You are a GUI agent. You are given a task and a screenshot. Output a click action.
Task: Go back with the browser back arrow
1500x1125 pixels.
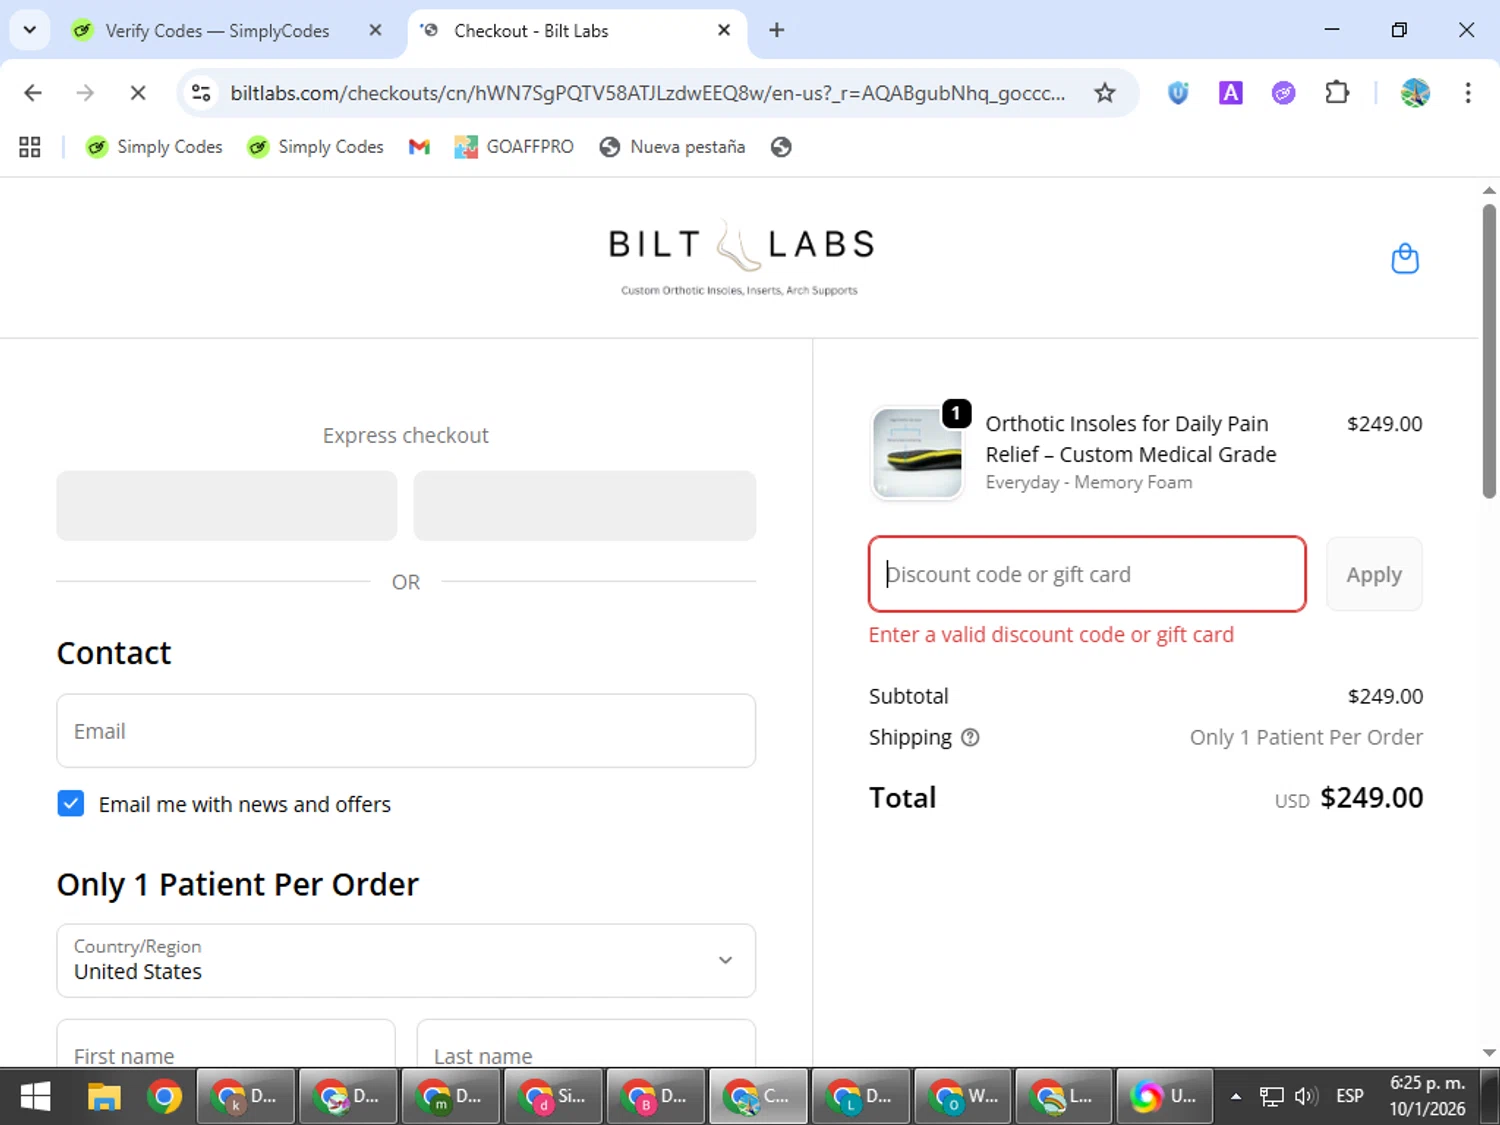33,93
